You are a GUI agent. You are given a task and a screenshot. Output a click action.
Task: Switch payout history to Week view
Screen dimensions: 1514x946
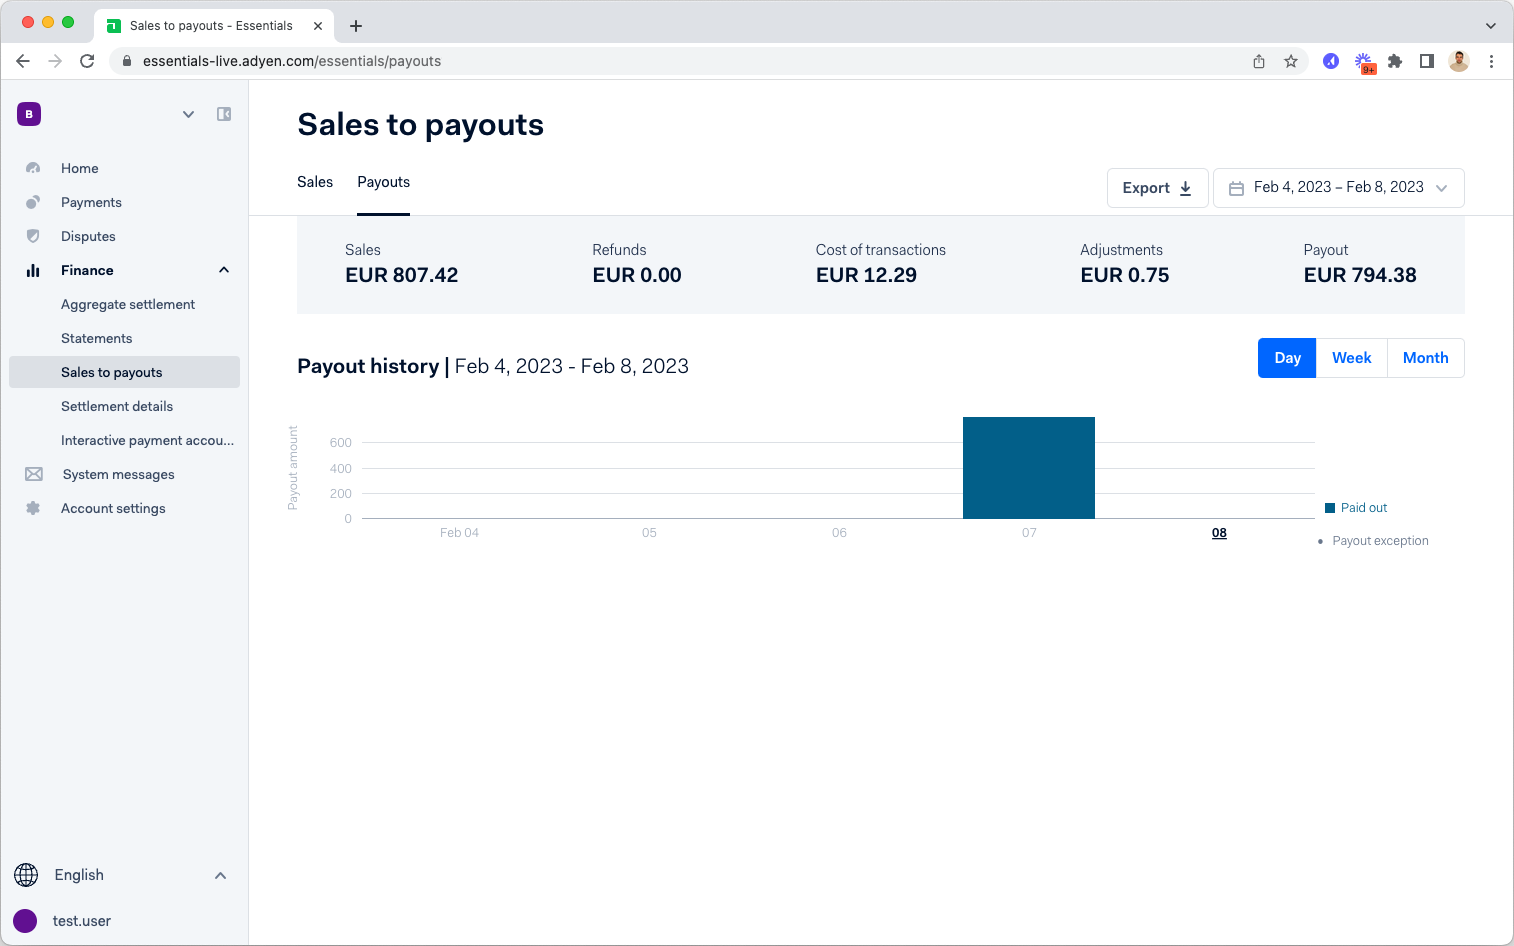(x=1351, y=358)
